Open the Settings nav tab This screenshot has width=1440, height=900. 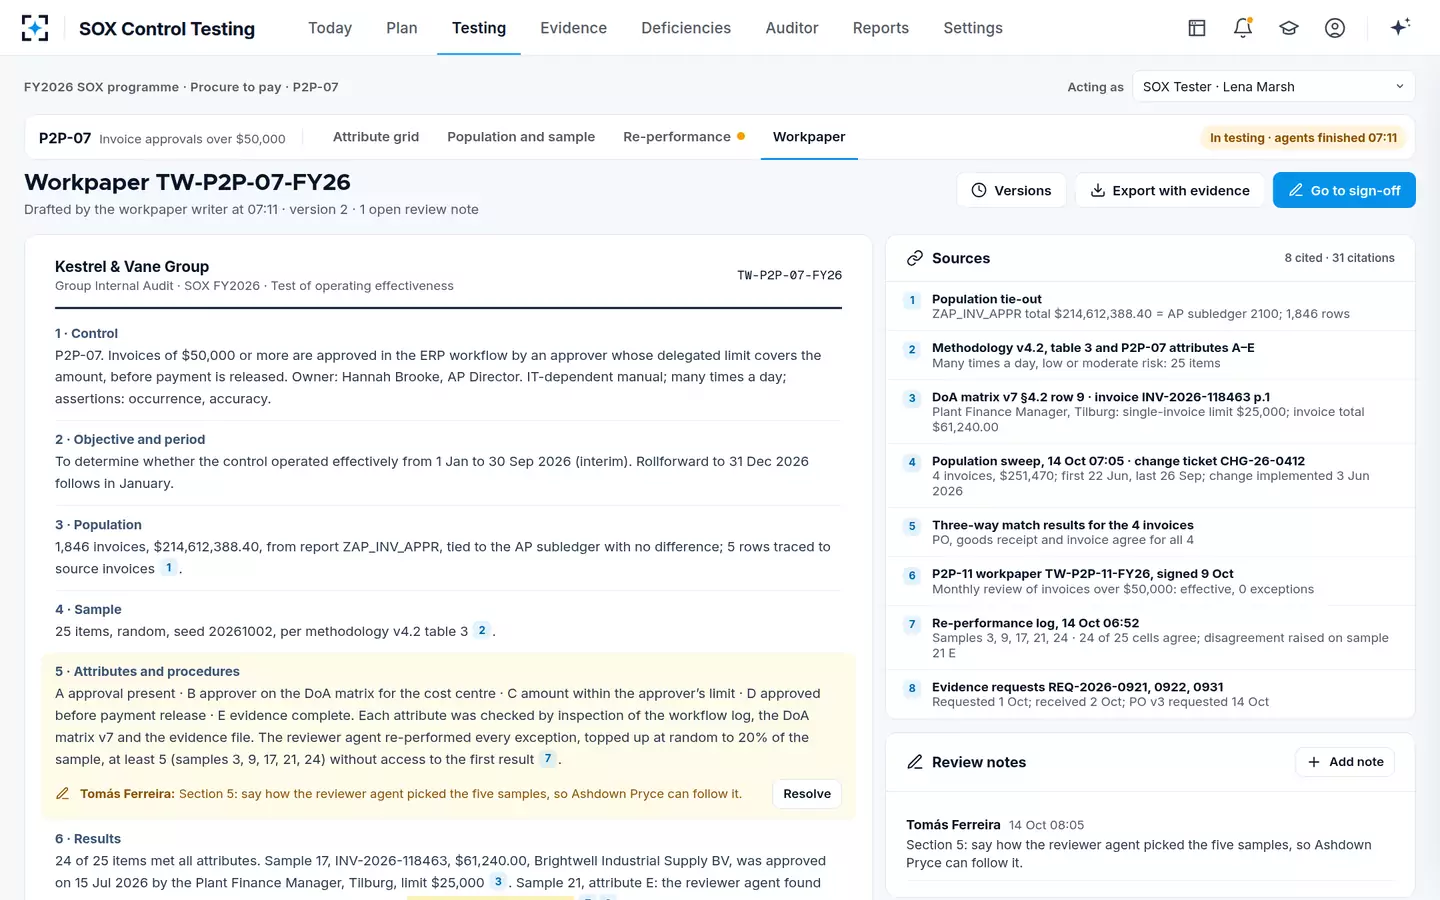point(973,28)
